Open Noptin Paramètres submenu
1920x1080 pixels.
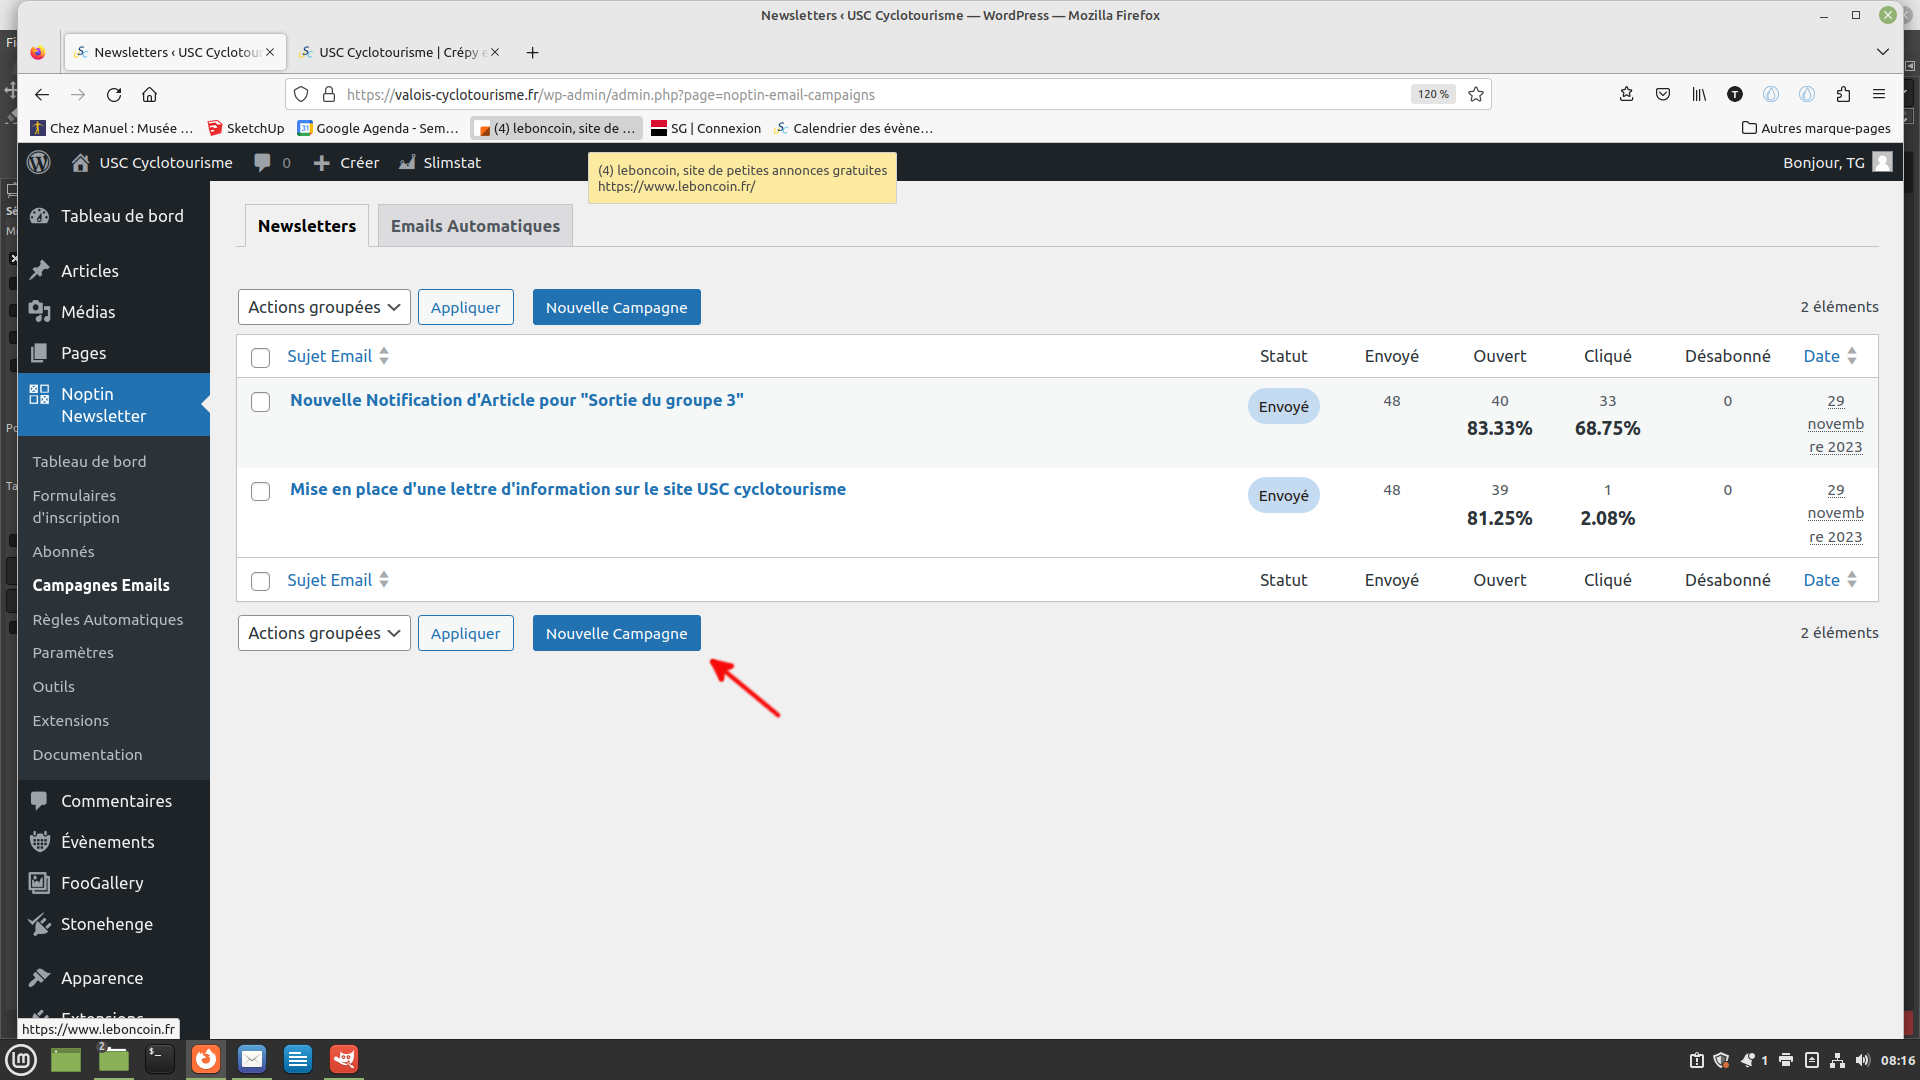73,653
